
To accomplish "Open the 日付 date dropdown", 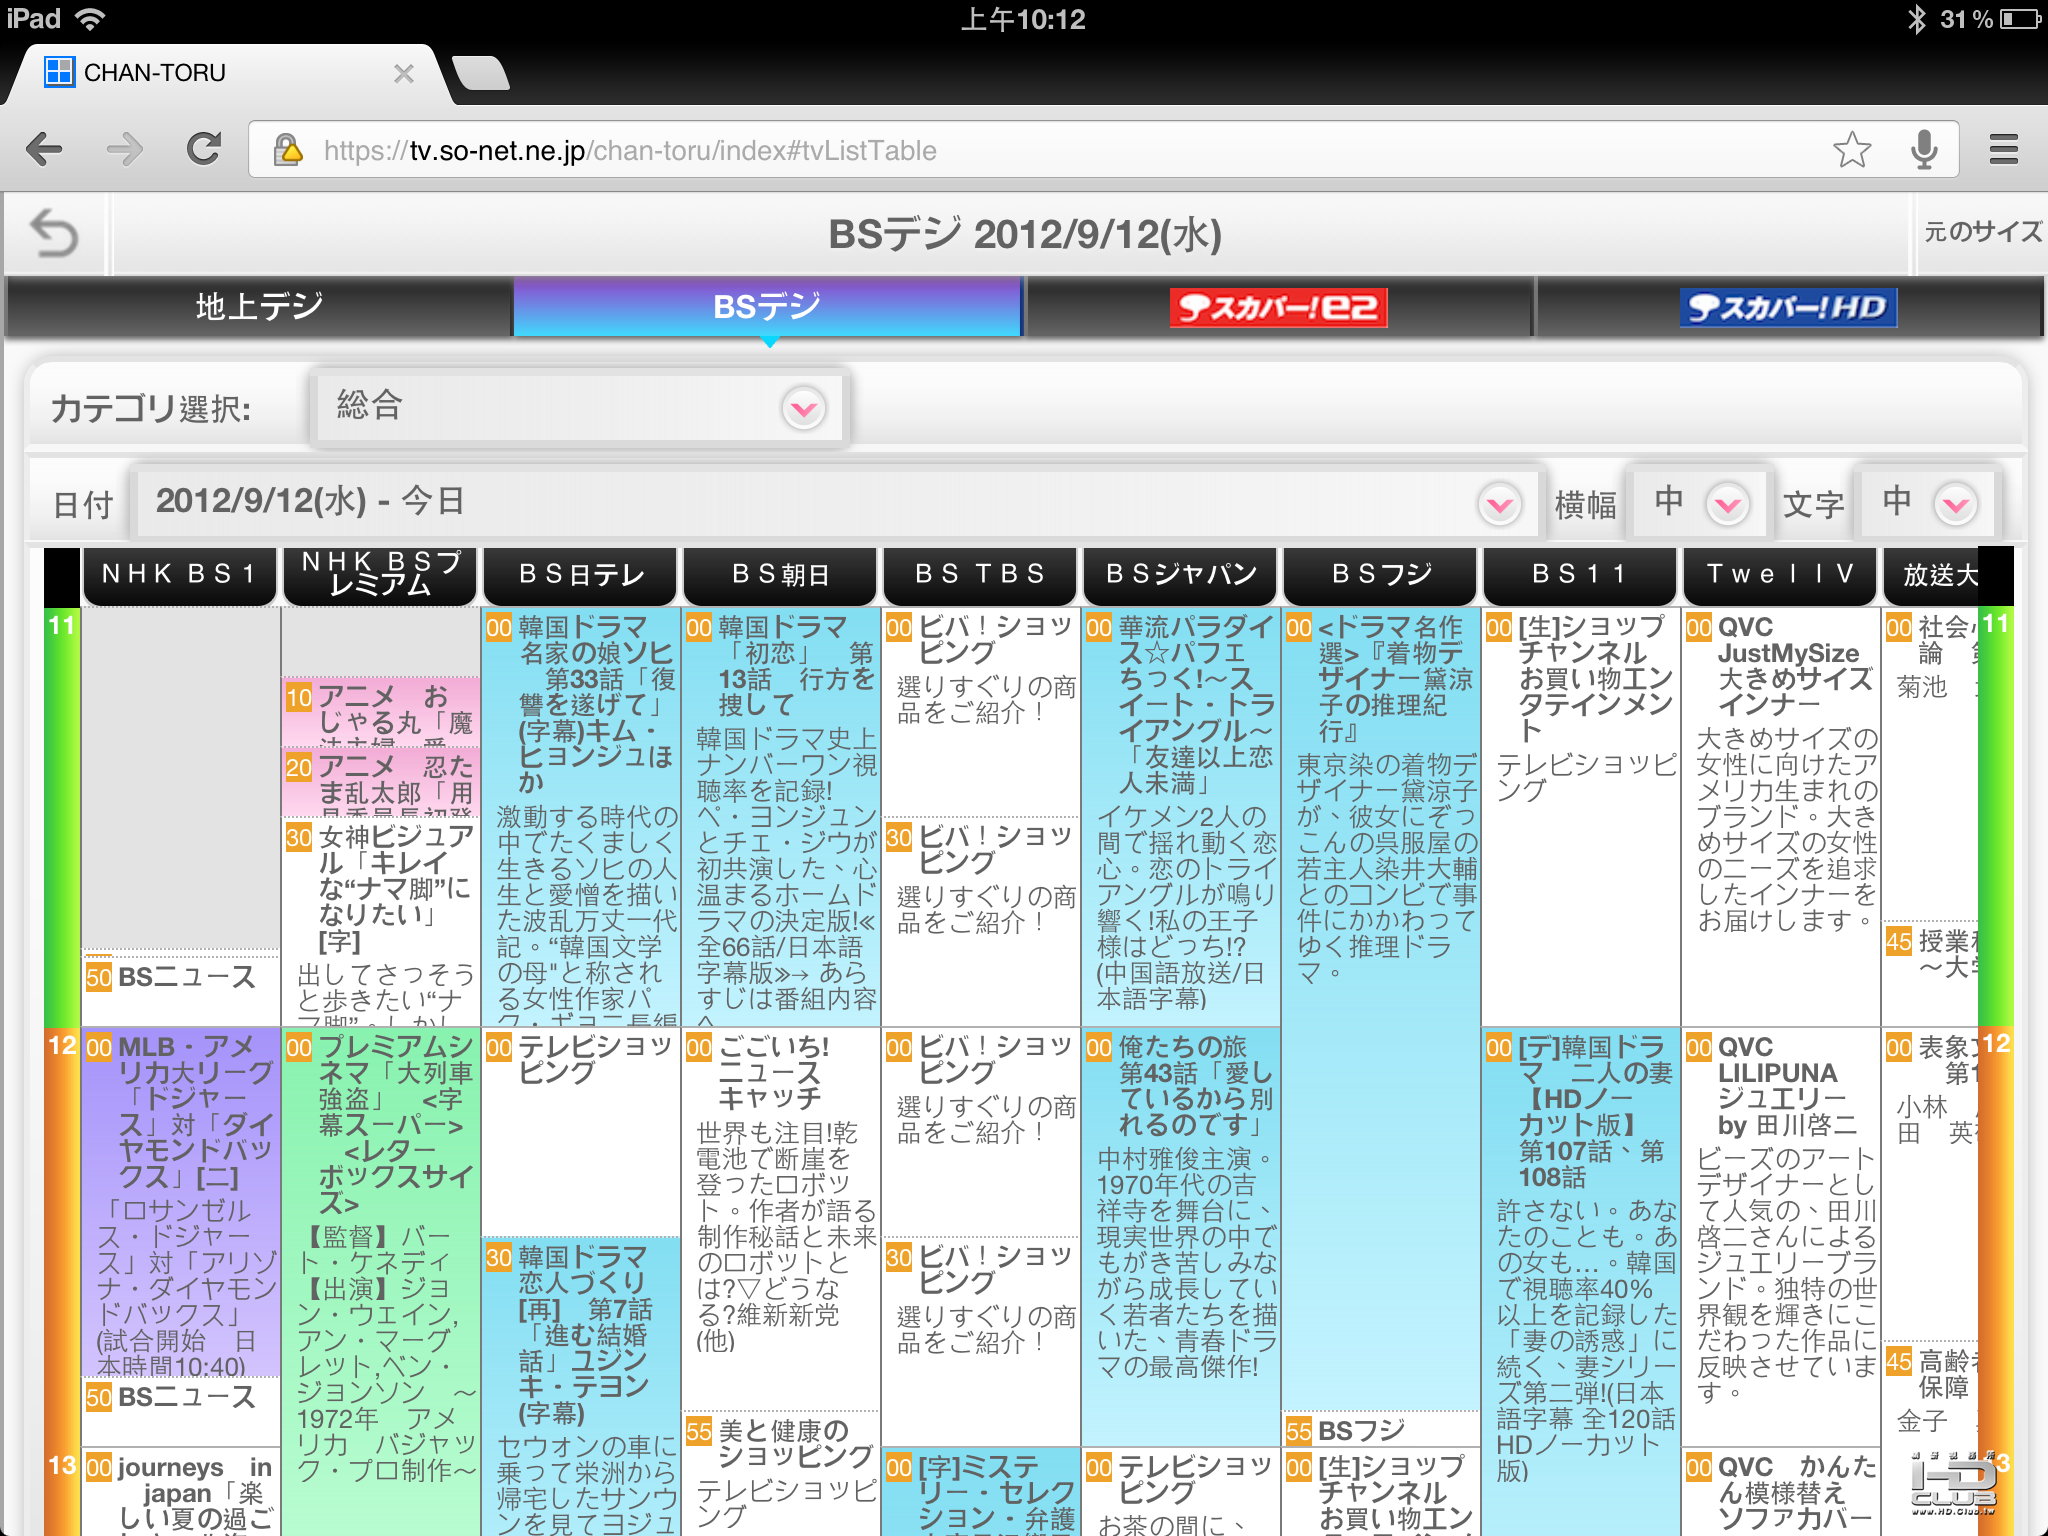I will (x=1499, y=503).
